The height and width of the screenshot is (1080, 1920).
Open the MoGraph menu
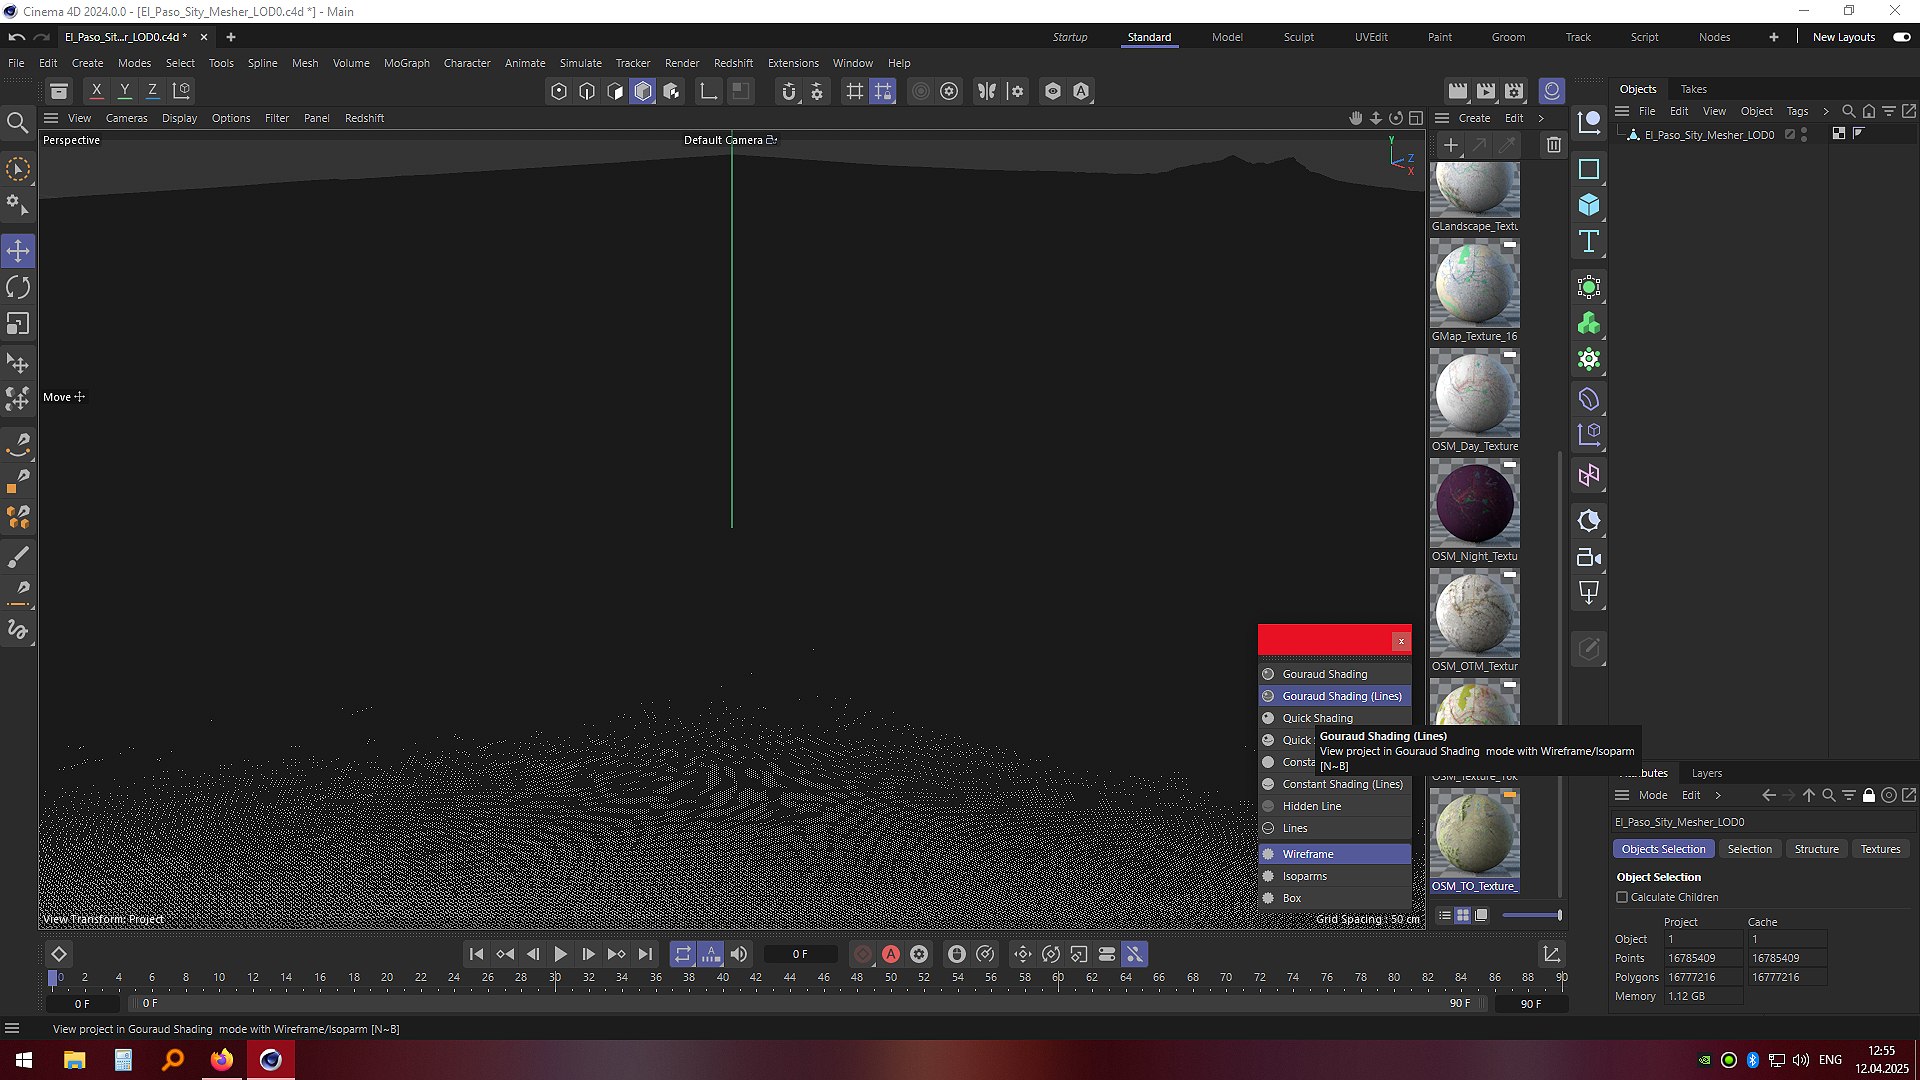407,63
